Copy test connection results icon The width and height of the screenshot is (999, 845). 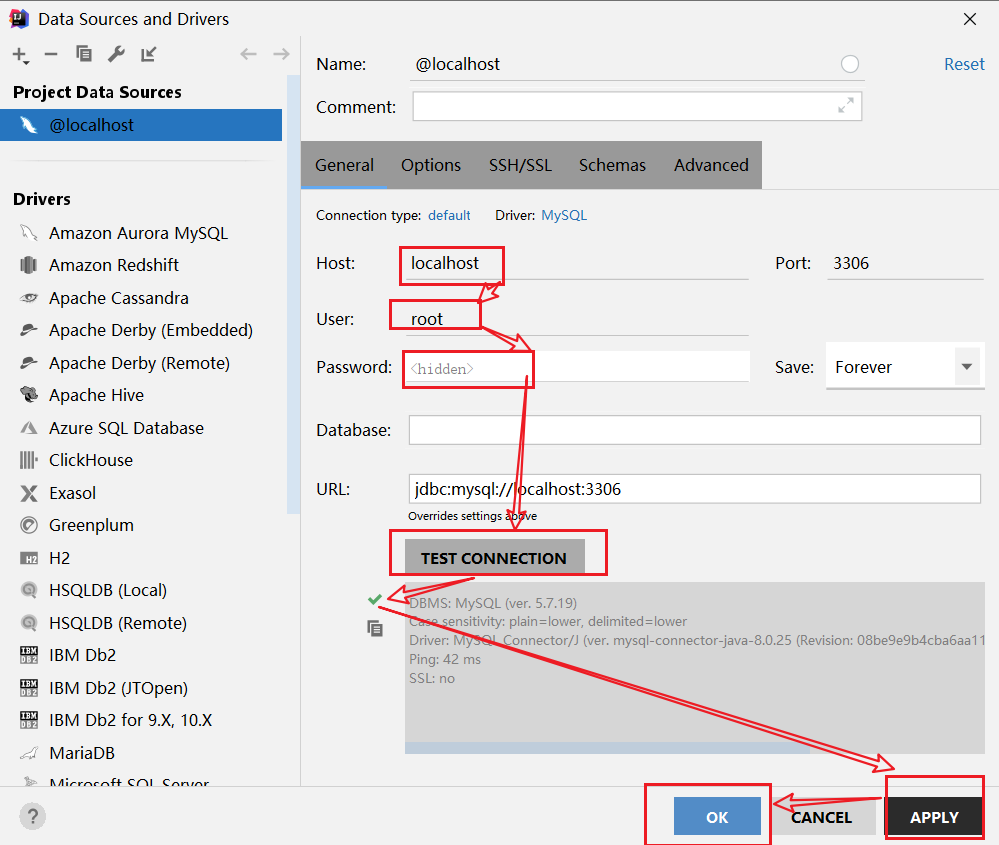tap(375, 629)
